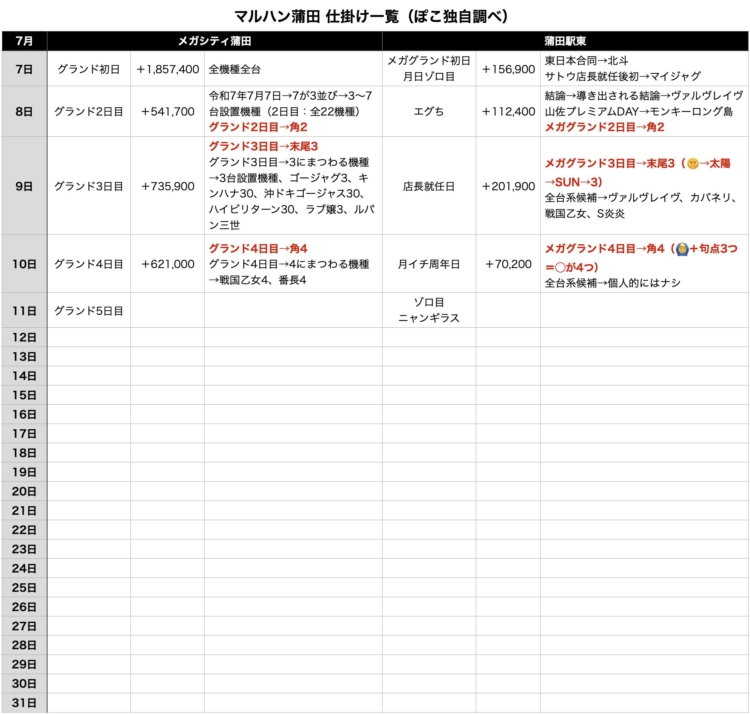Image resolution: width=750 pixels, height=714 pixels.
Task: Select the 7月 header cell
Action: [x=24, y=41]
